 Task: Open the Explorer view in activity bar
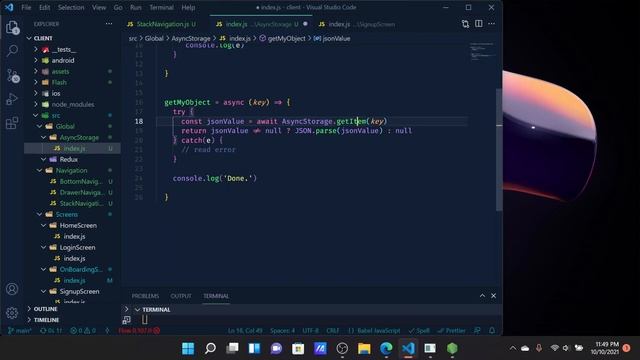tap(12, 27)
